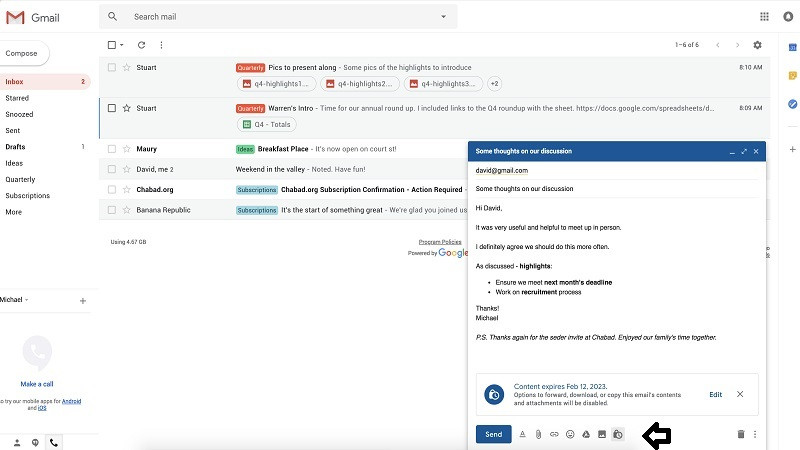Tick the checkbox for Banana Republic email
The height and width of the screenshot is (450, 800).
[x=112, y=210]
